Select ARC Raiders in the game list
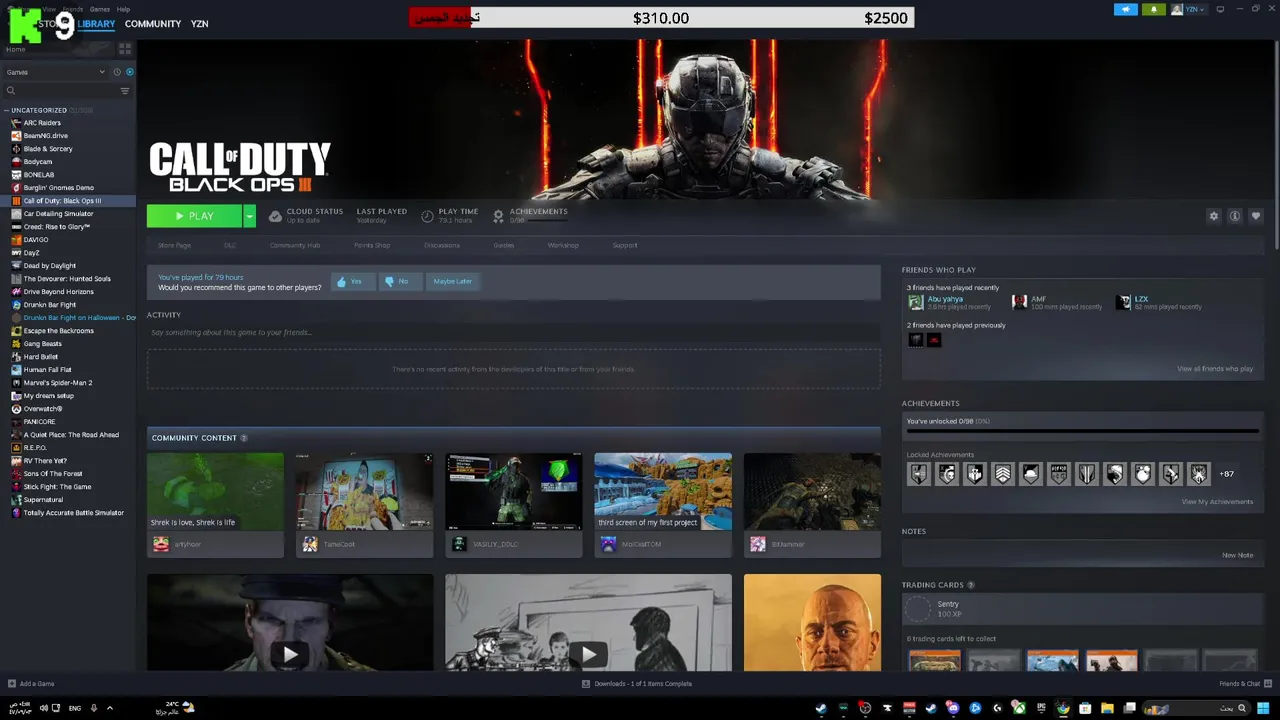The height and width of the screenshot is (720, 1280). (42, 123)
